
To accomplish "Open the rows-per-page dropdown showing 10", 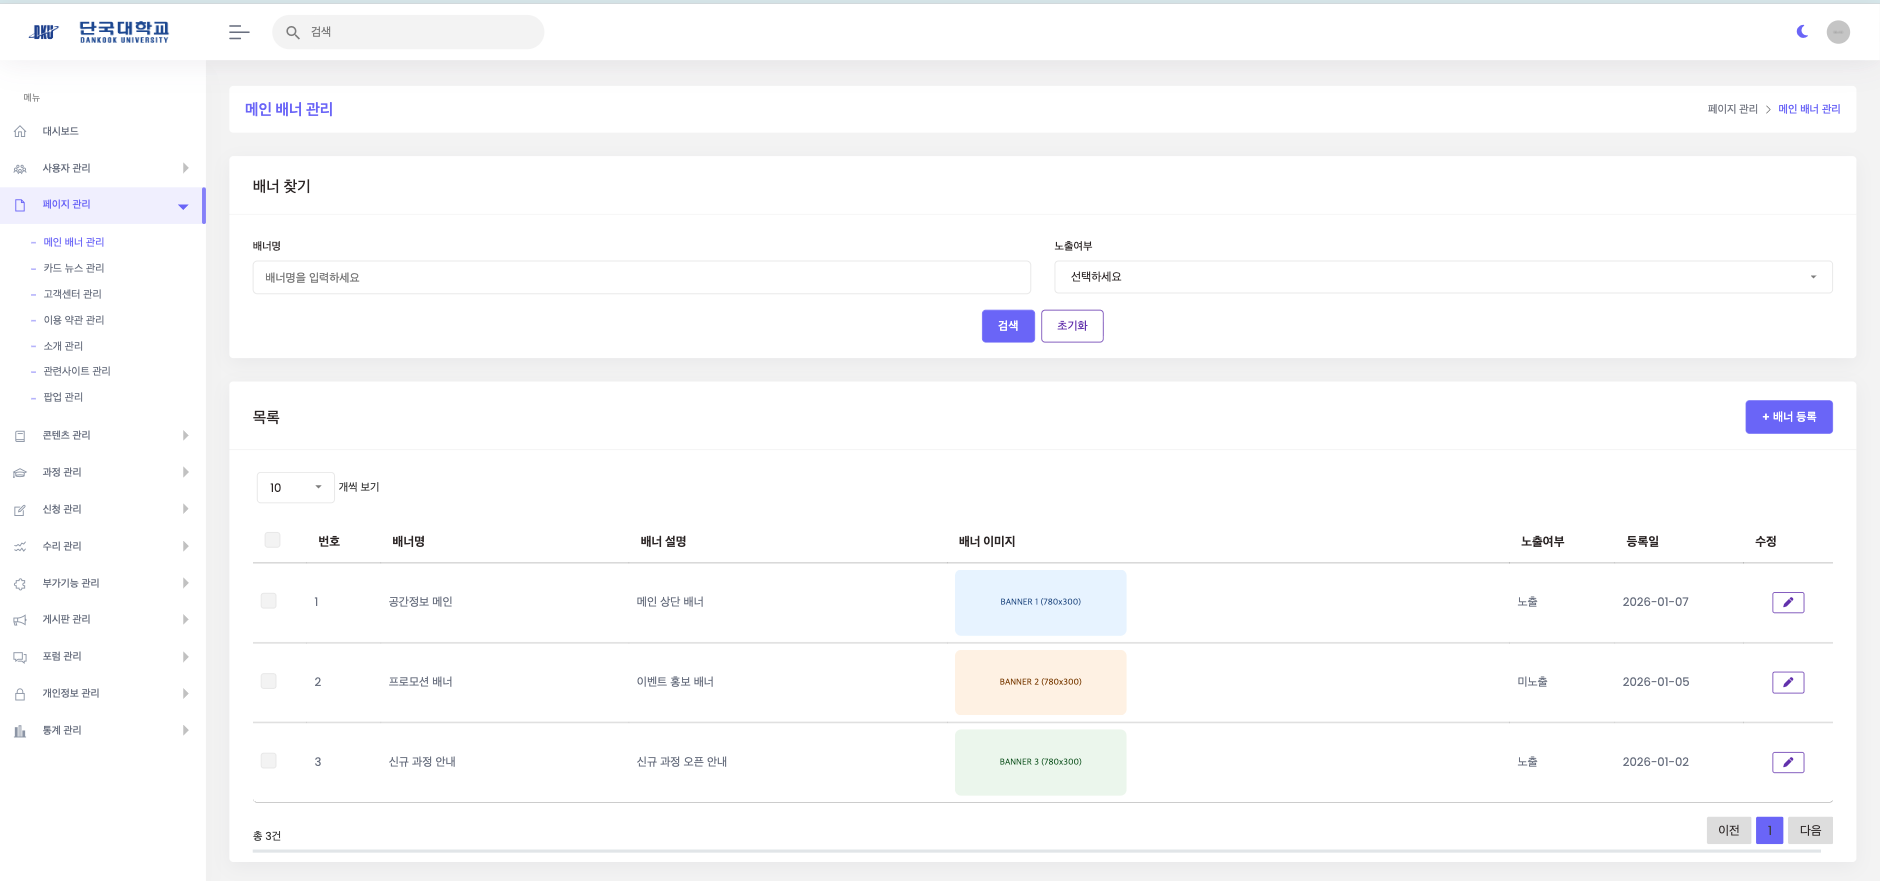I will (295, 487).
